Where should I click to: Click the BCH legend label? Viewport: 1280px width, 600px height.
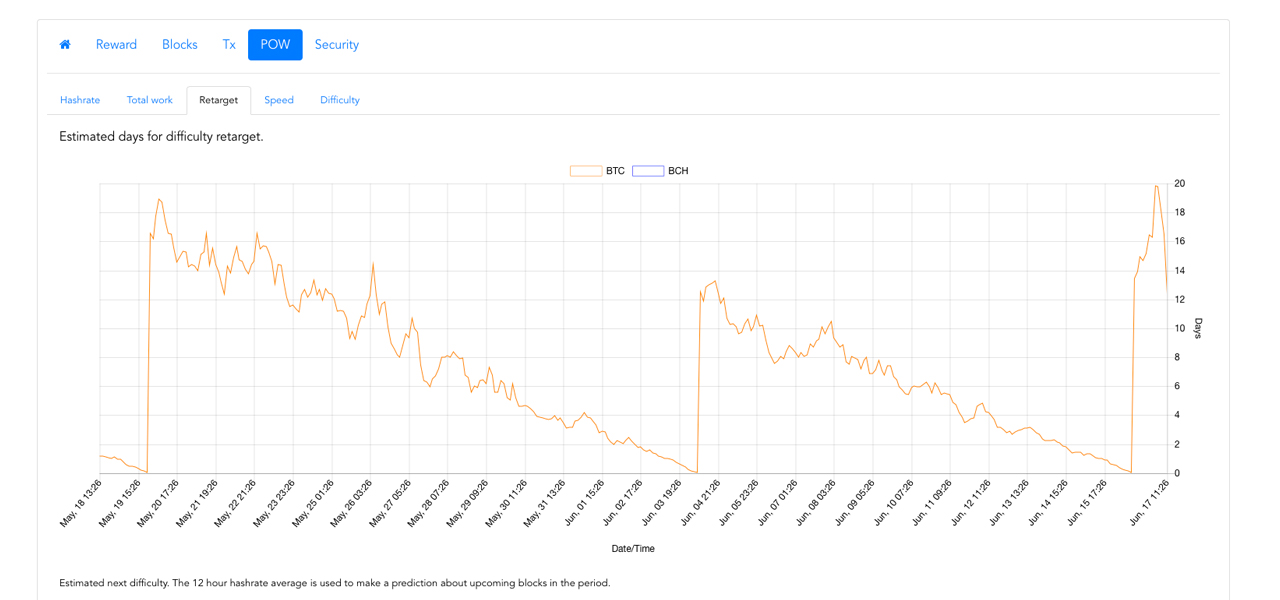click(678, 171)
